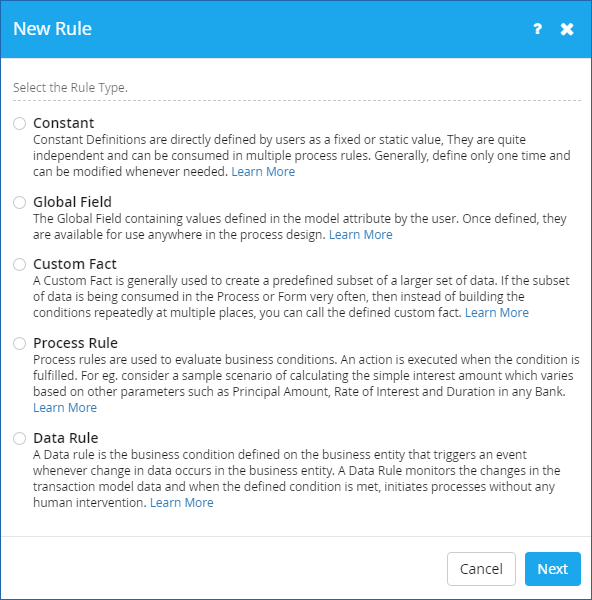This screenshot has height=600, width=592.
Task: Open Learn More link for Global Field
Action: (x=361, y=234)
